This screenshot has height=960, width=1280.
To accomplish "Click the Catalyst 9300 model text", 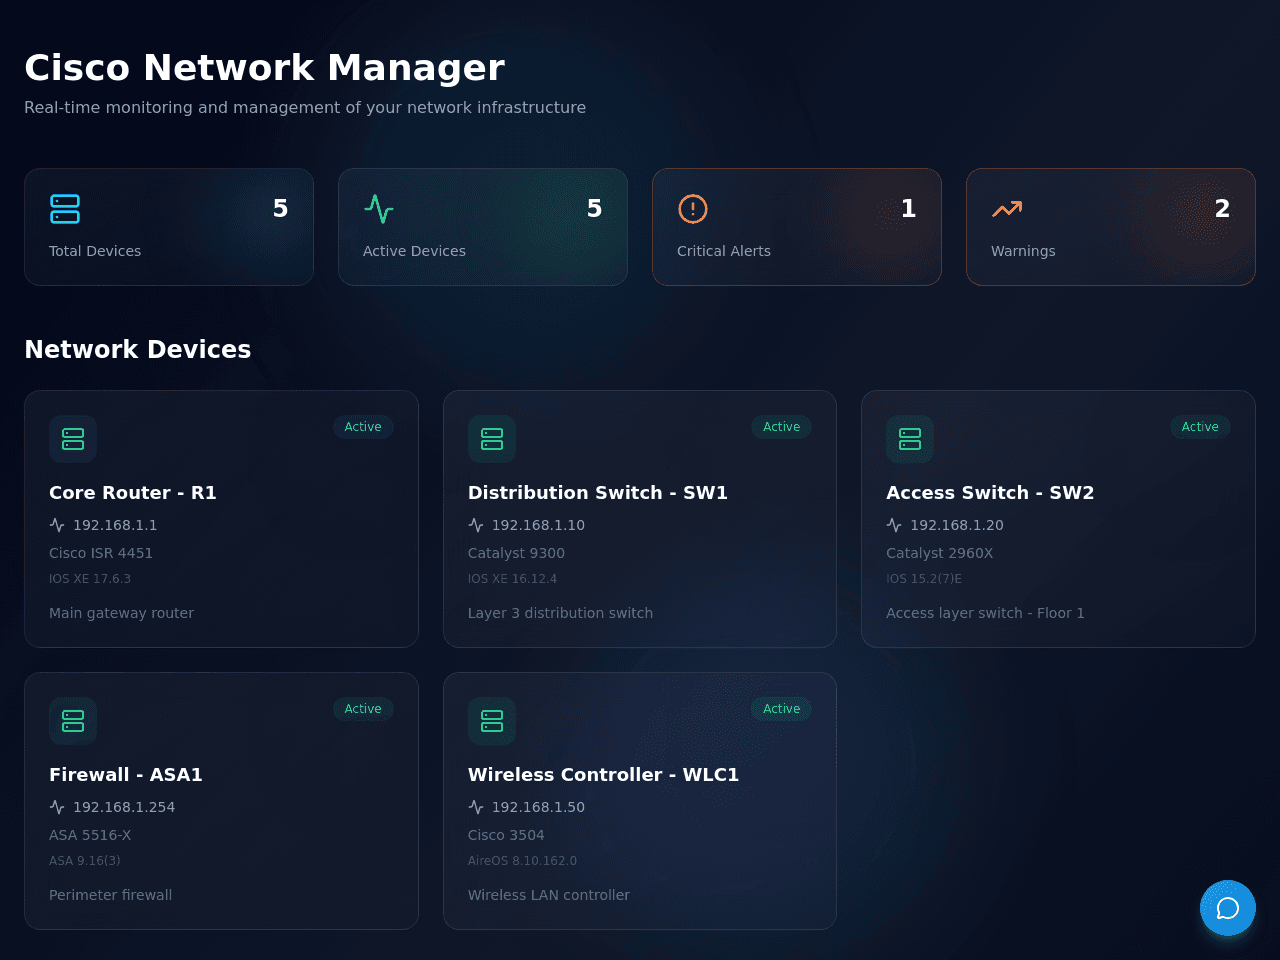I will (516, 553).
